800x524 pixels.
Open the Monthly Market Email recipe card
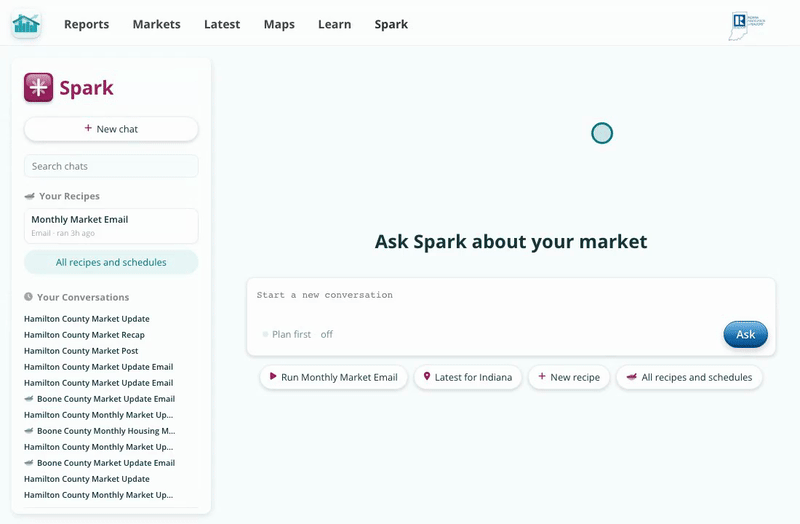coord(111,226)
